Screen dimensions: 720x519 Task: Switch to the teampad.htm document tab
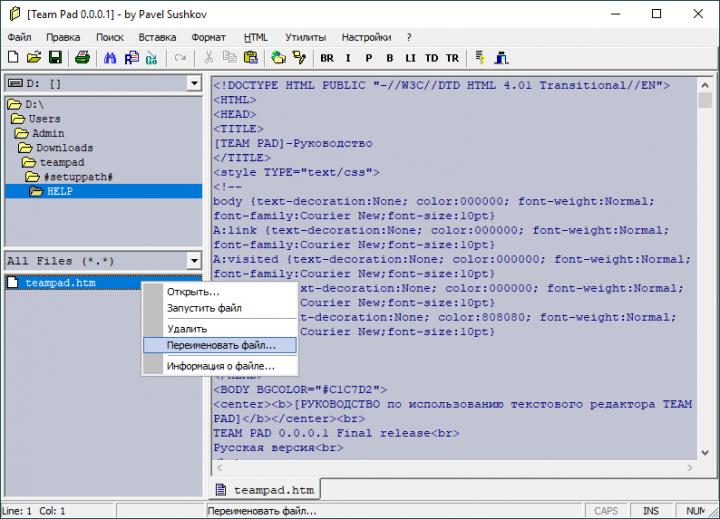(265, 490)
